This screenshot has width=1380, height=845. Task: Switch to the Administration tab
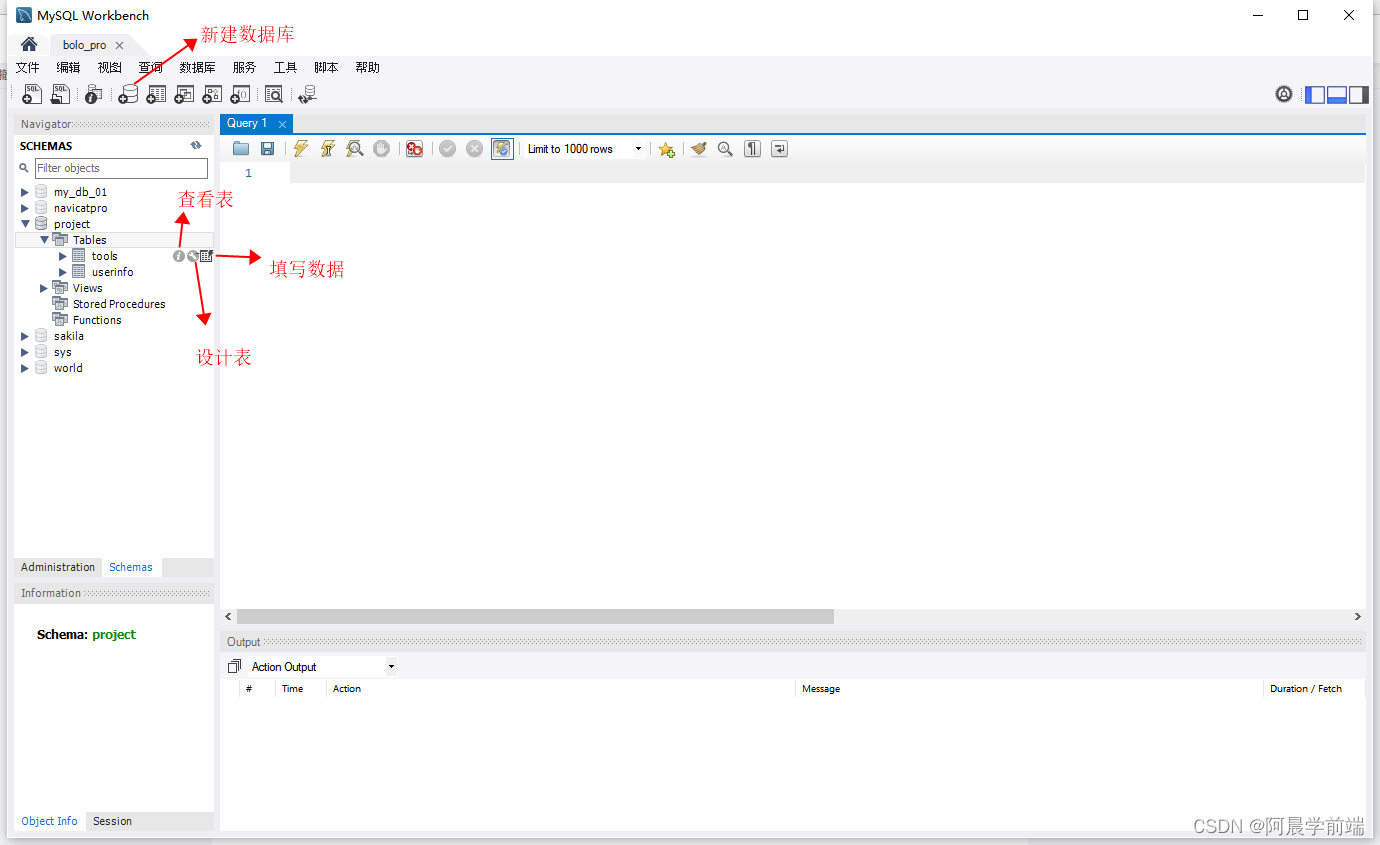pos(58,567)
